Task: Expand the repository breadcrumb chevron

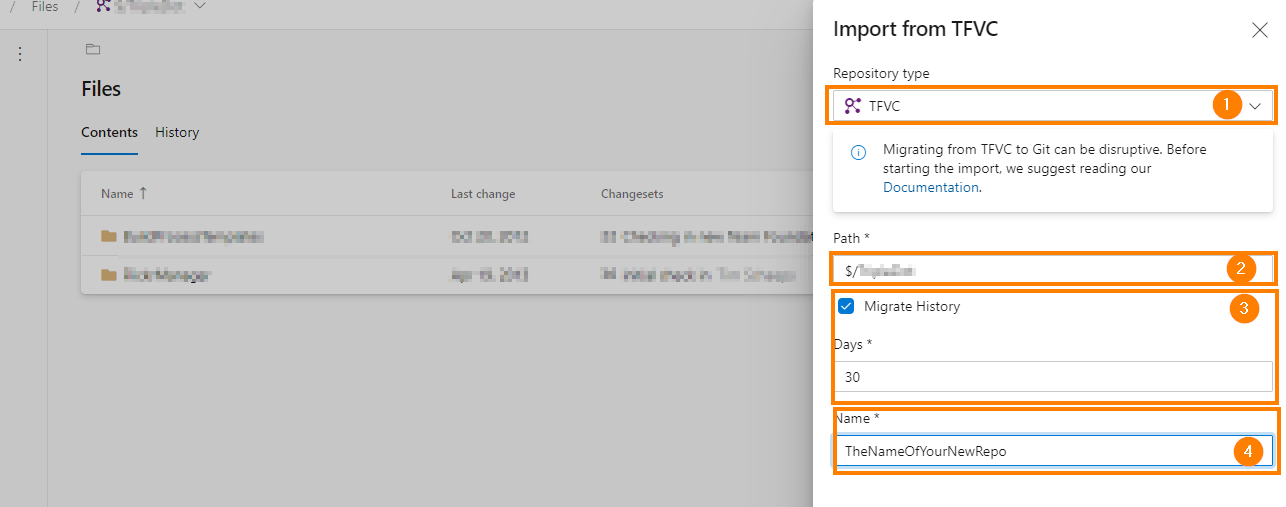Action: click(199, 6)
